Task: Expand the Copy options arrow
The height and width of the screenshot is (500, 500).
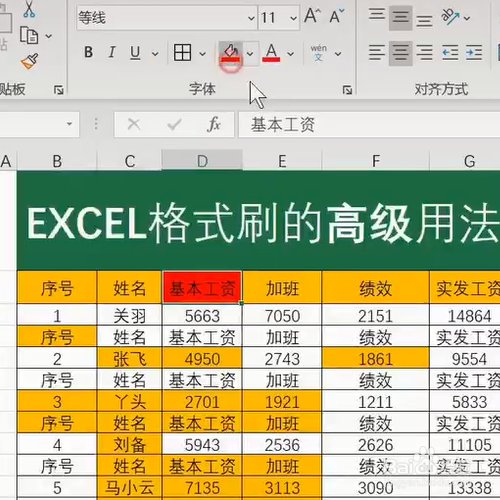Action: click(x=49, y=36)
